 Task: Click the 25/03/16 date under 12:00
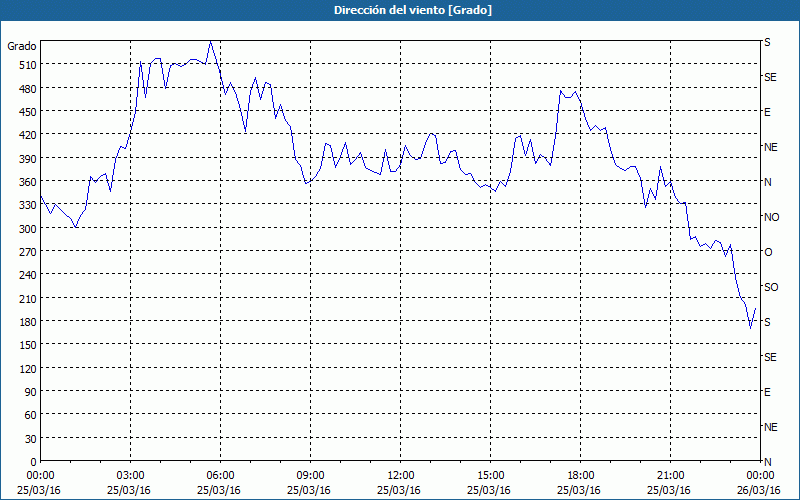click(399, 490)
